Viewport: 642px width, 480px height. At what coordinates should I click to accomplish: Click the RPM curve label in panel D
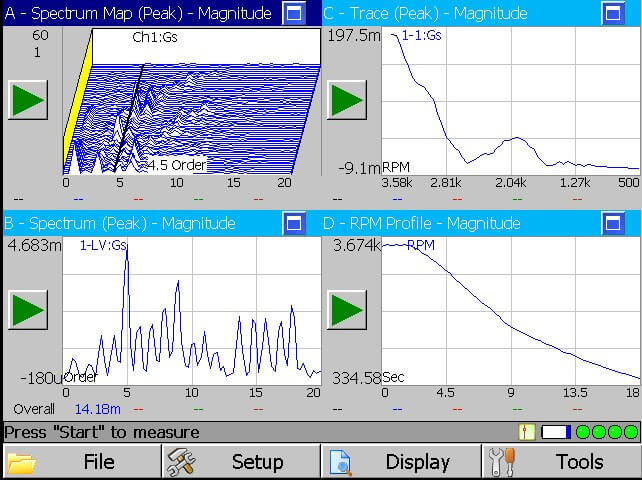coord(421,245)
